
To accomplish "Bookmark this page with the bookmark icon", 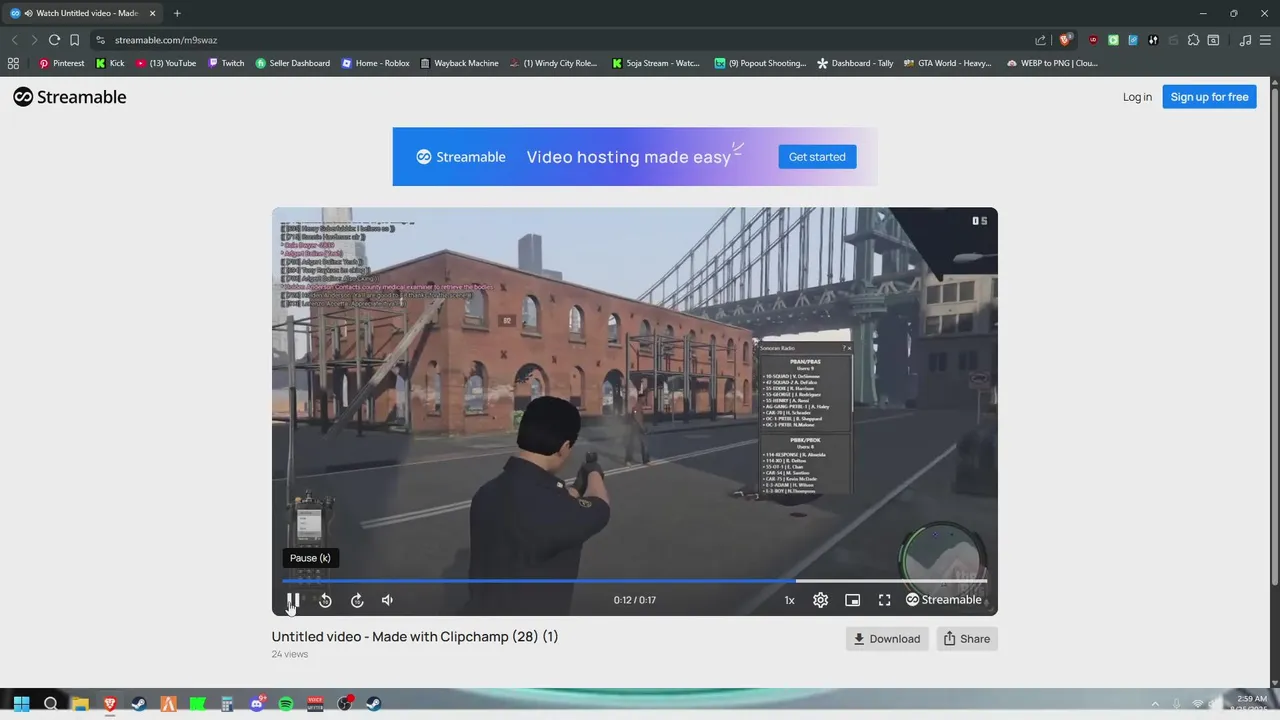I will 75,40.
